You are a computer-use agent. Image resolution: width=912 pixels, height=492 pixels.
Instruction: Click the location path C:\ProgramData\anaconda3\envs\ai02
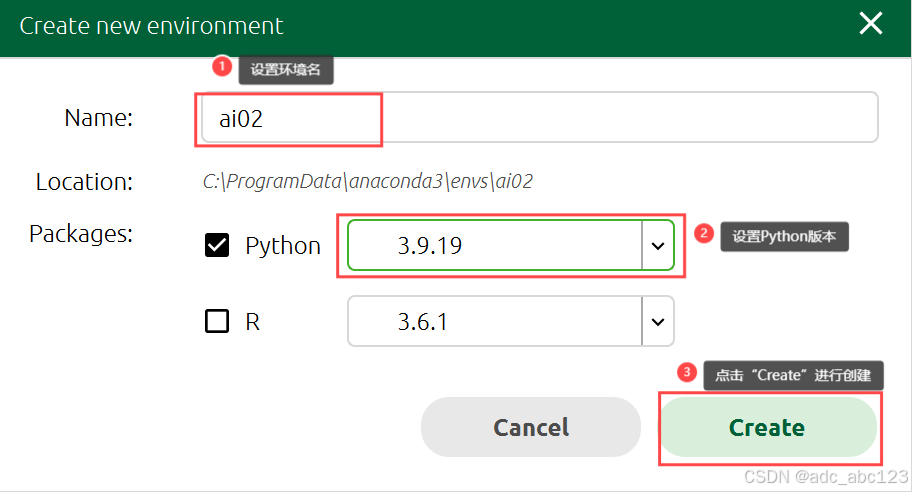[368, 181]
